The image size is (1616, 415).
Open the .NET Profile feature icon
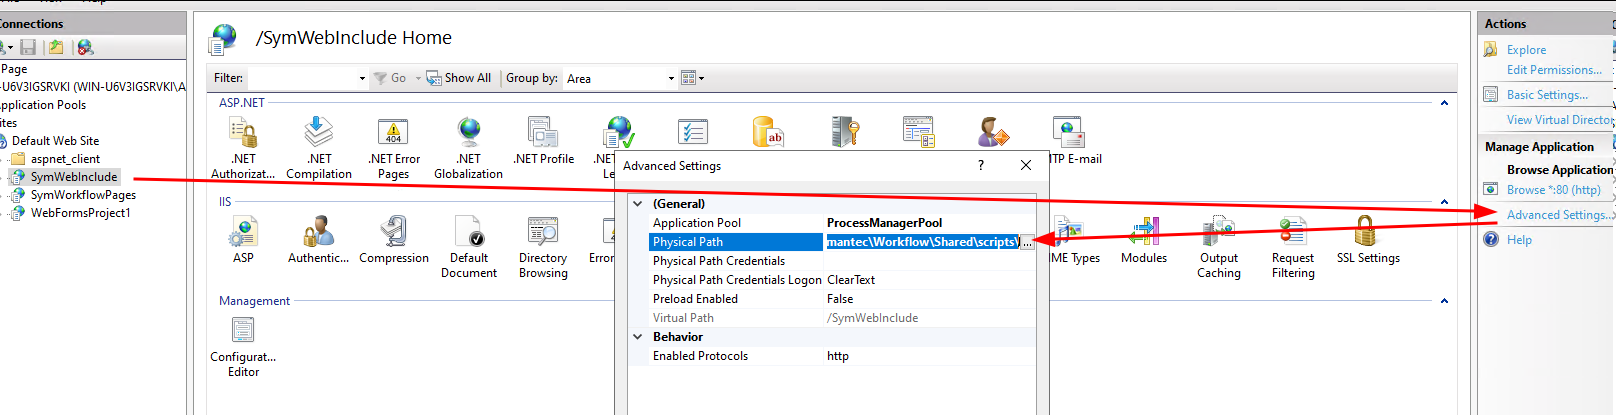[543, 133]
